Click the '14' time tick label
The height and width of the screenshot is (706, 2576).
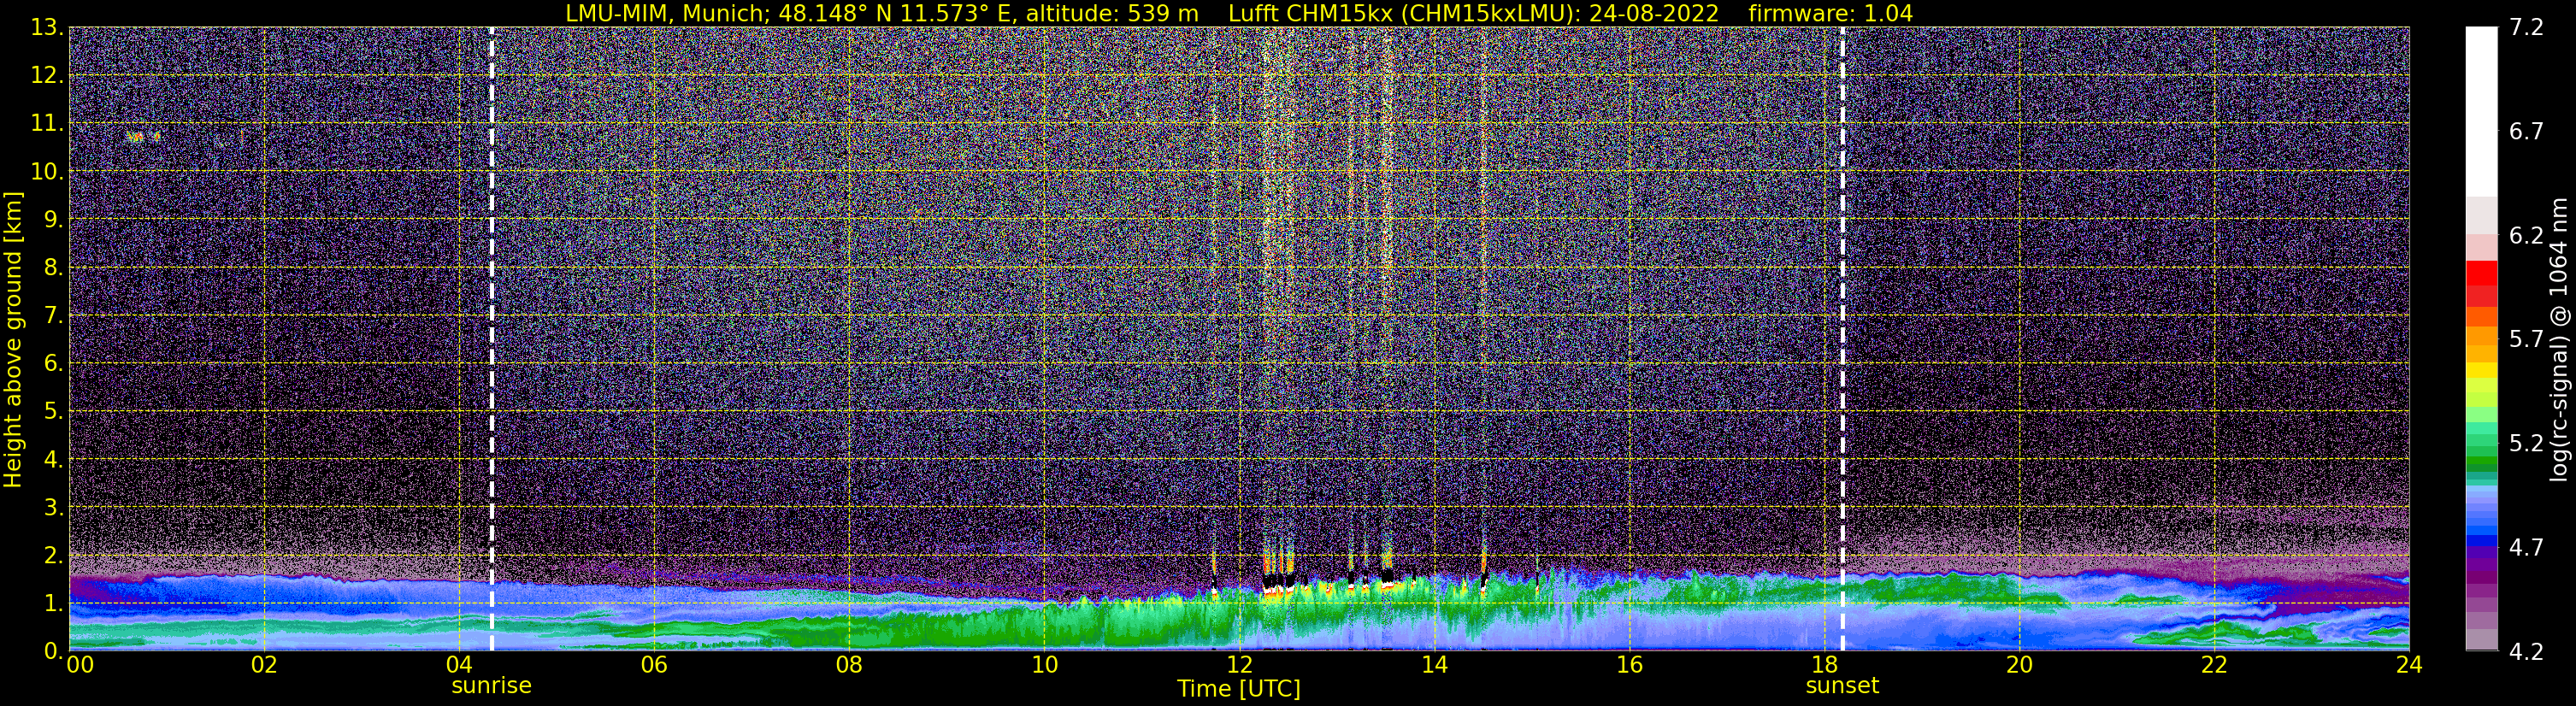coord(1434,665)
